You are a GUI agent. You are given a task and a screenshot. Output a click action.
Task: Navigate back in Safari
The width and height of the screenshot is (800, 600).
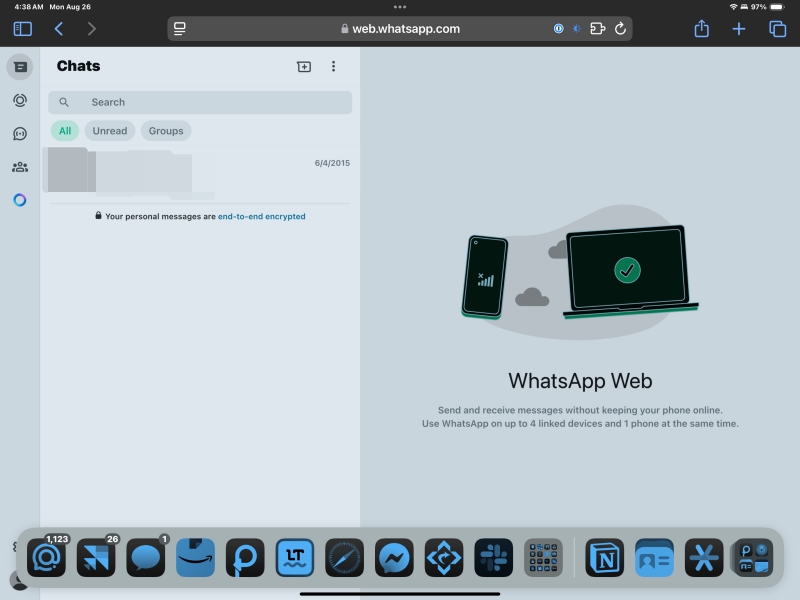pos(59,29)
